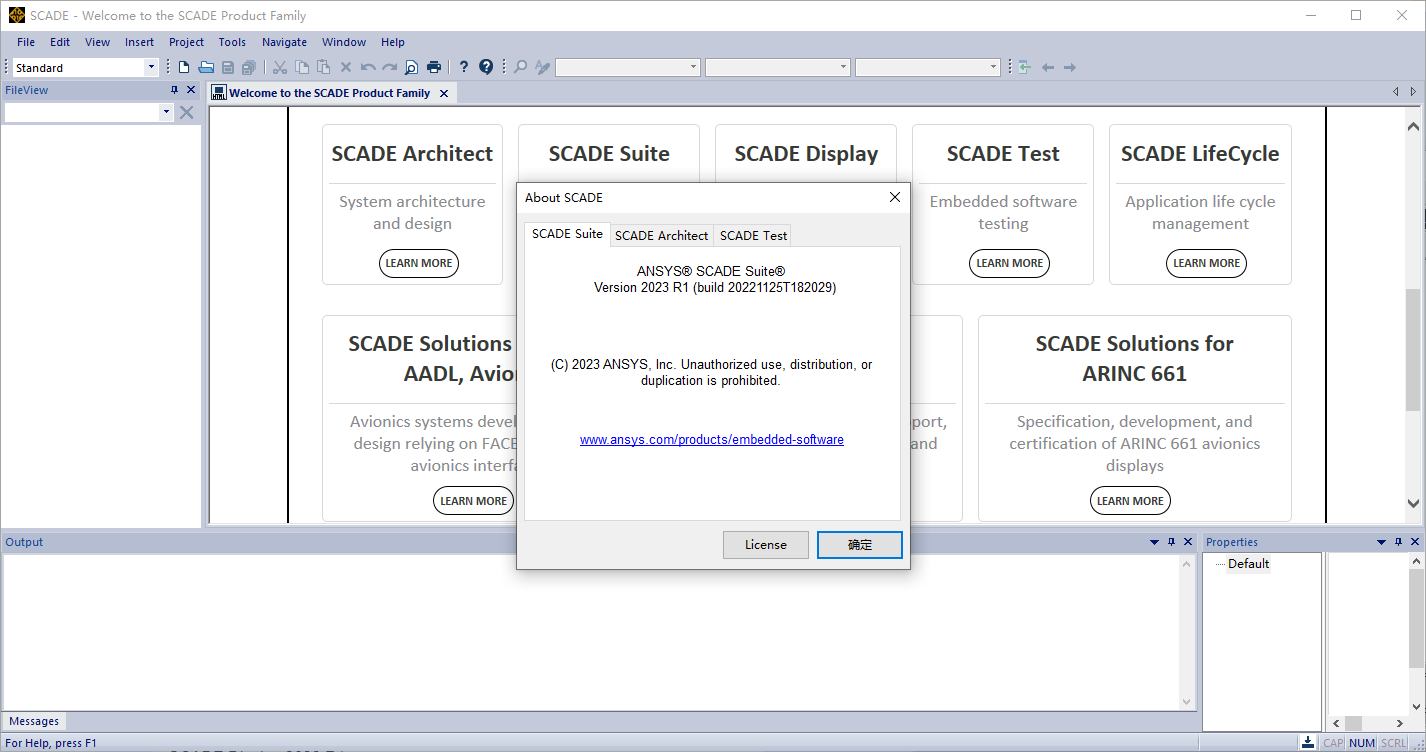
Task: Pin the FileView panel
Action: pyautogui.click(x=174, y=90)
